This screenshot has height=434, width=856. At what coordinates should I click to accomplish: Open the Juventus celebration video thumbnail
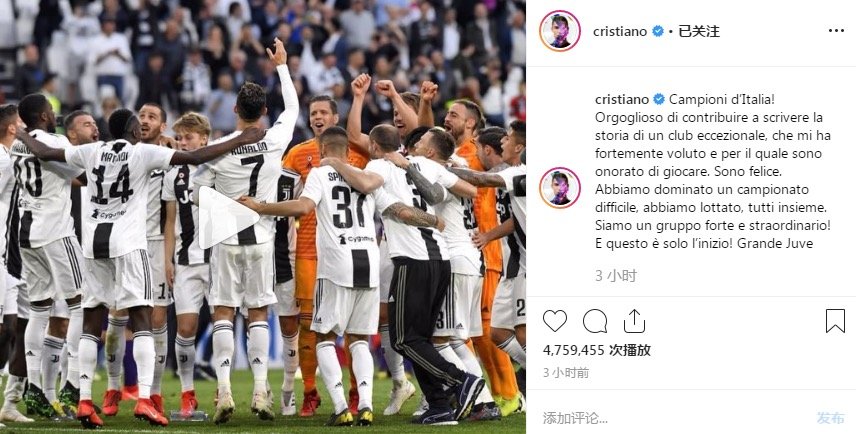[x=263, y=217]
